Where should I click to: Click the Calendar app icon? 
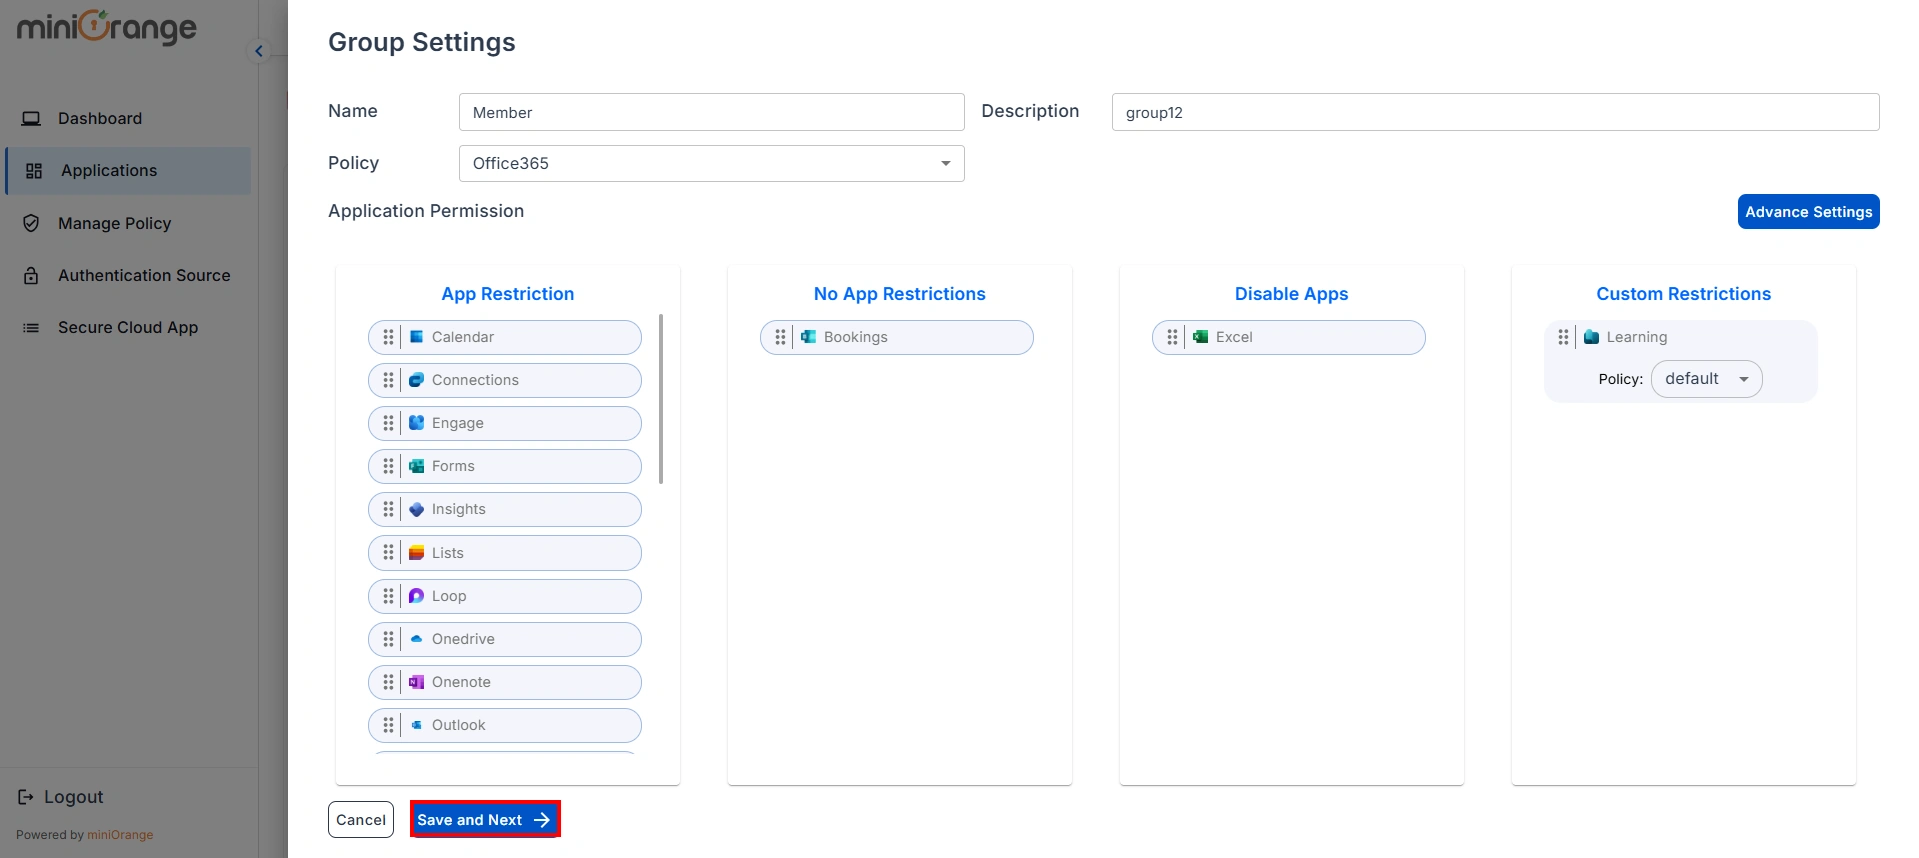tap(417, 337)
